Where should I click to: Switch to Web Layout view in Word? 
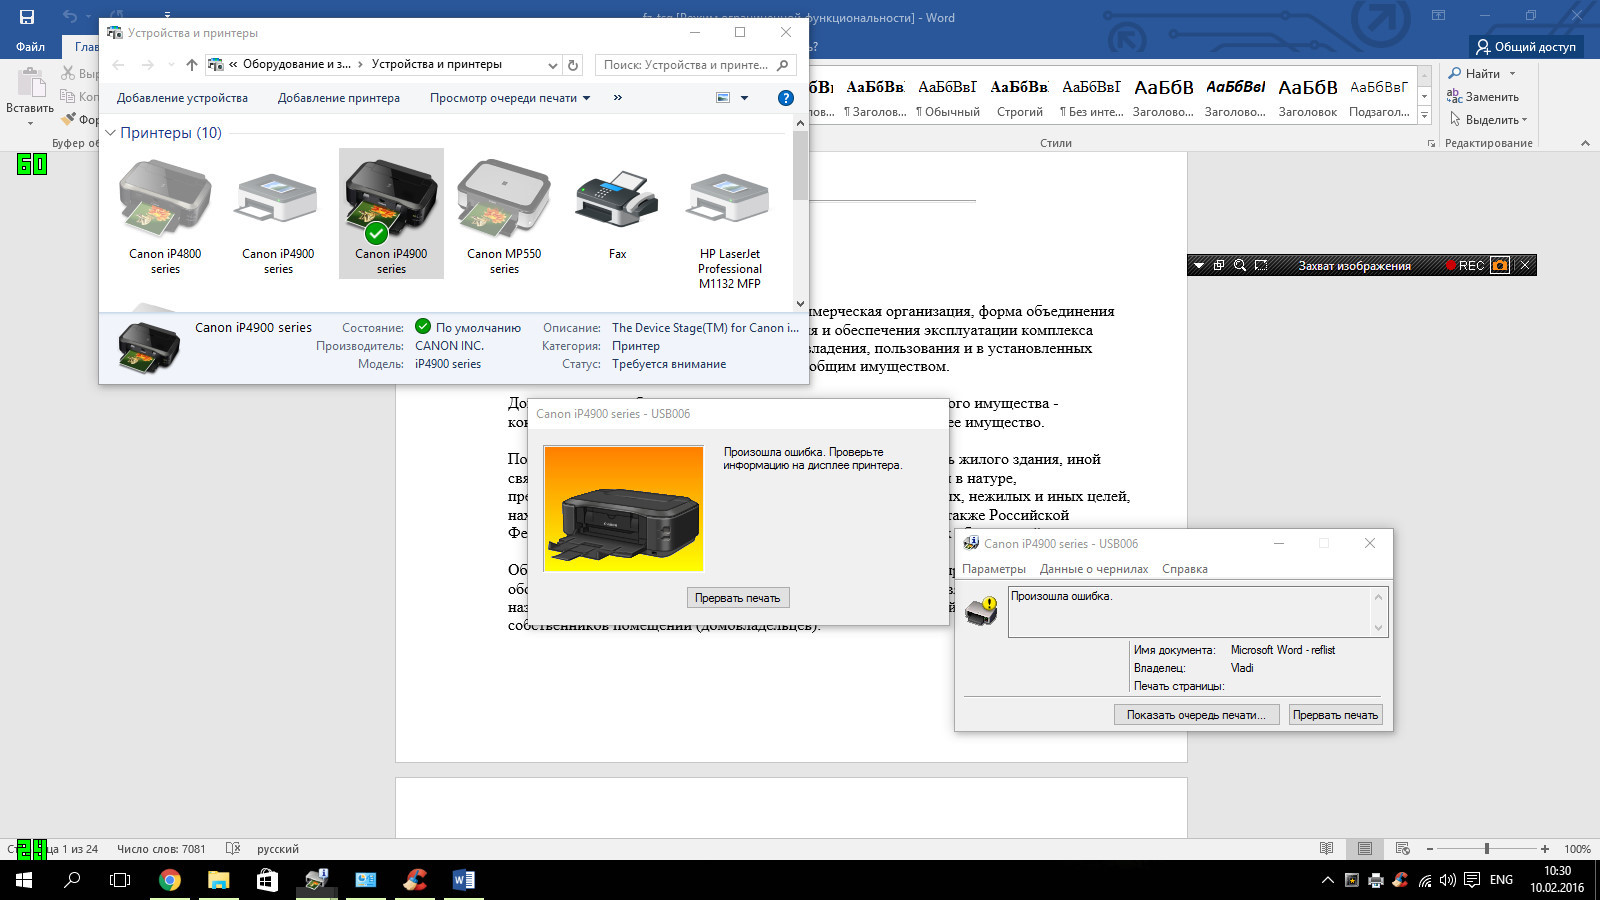(x=1402, y=849)
